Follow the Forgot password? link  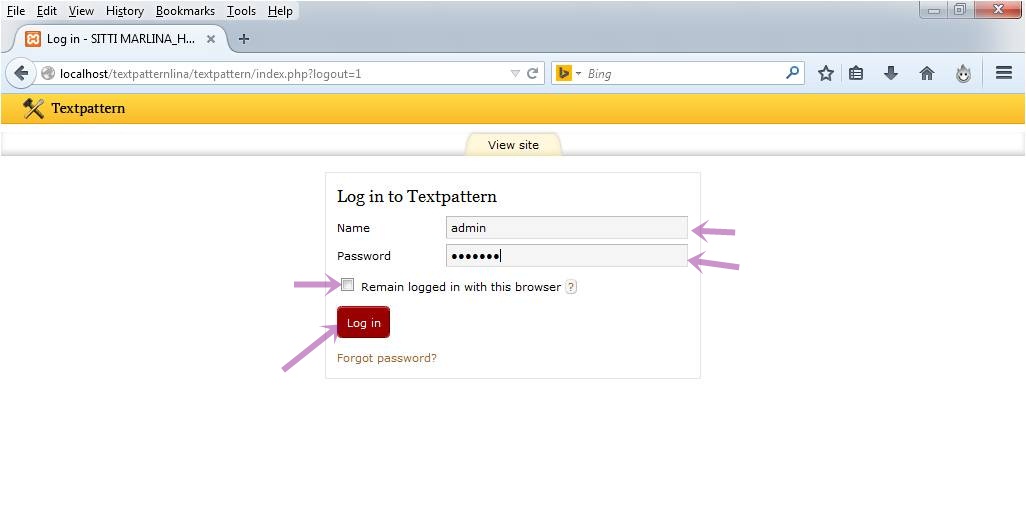tap(386, 358)
